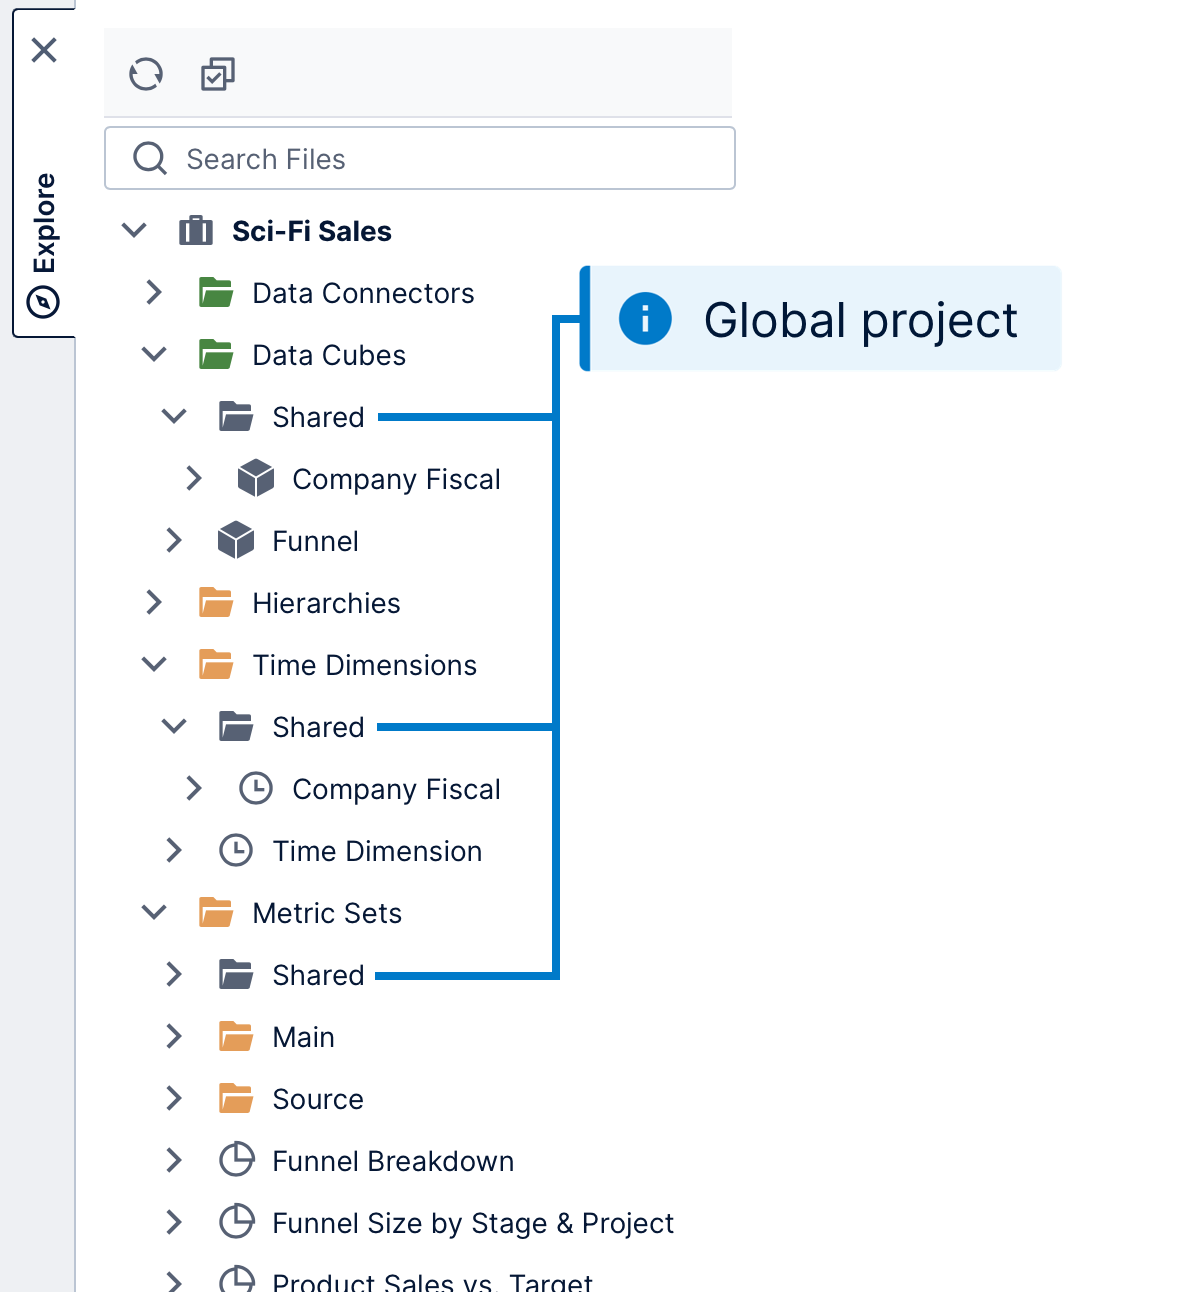Click the info icon next to Global project
Image resolution: width=1200 pixels, height=1292 pixels.
(645, 318)
